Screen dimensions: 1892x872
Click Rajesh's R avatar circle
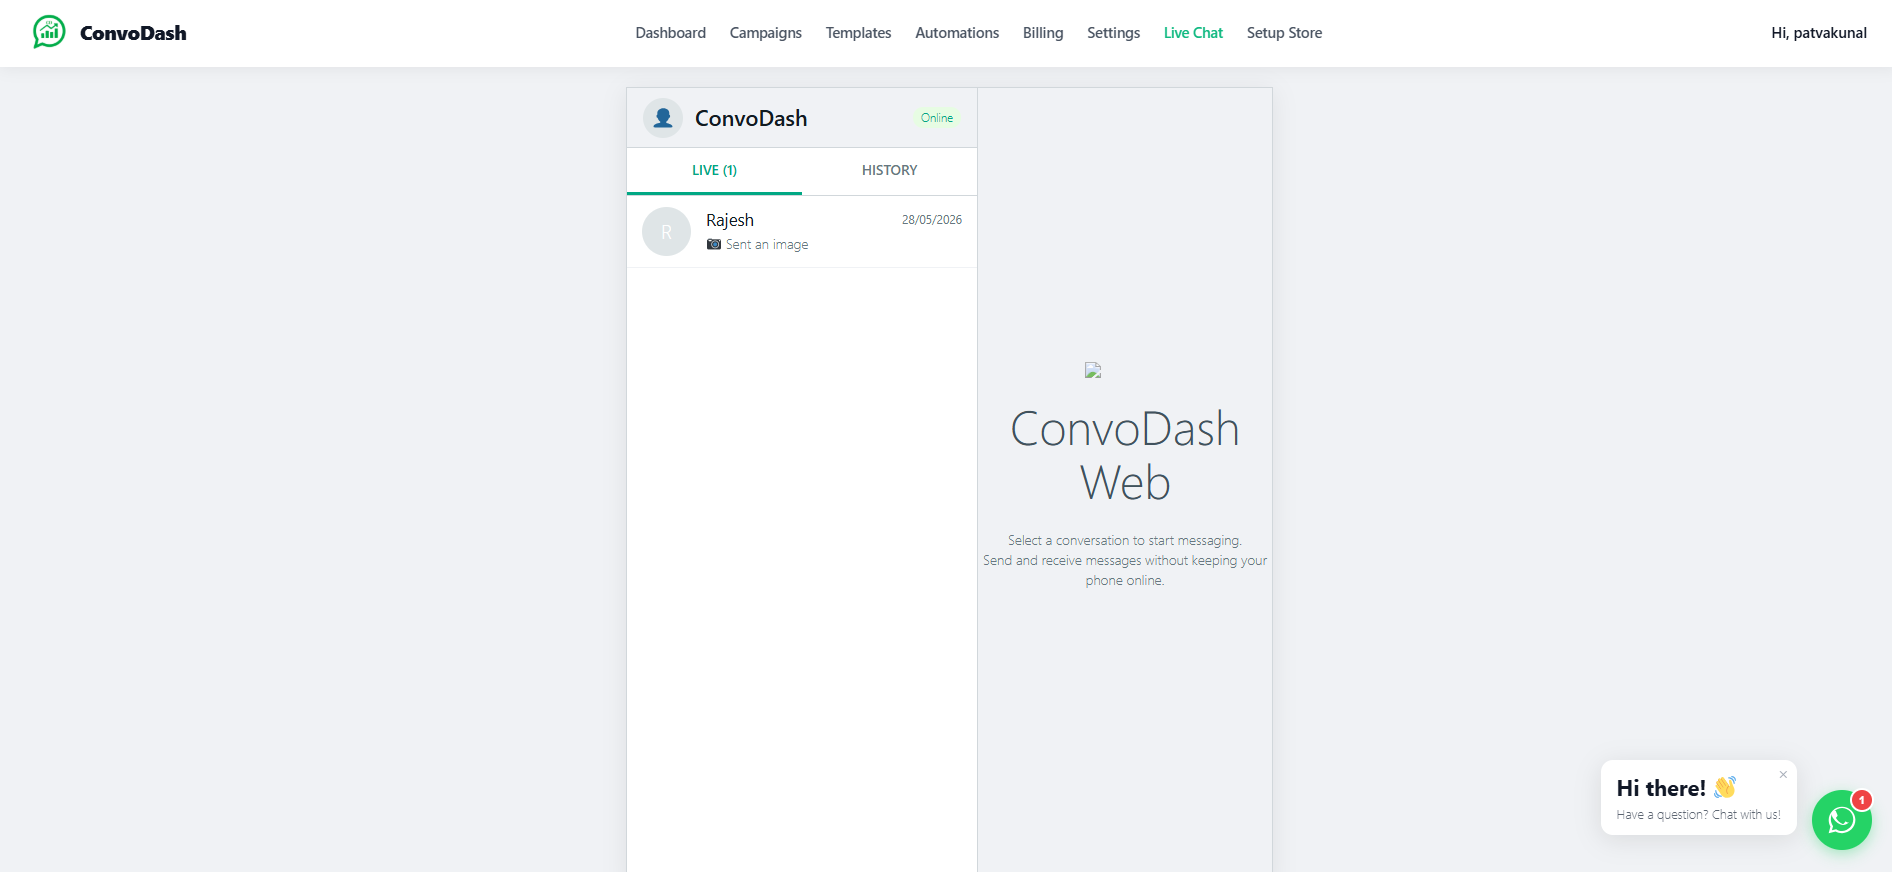point(666,232)
